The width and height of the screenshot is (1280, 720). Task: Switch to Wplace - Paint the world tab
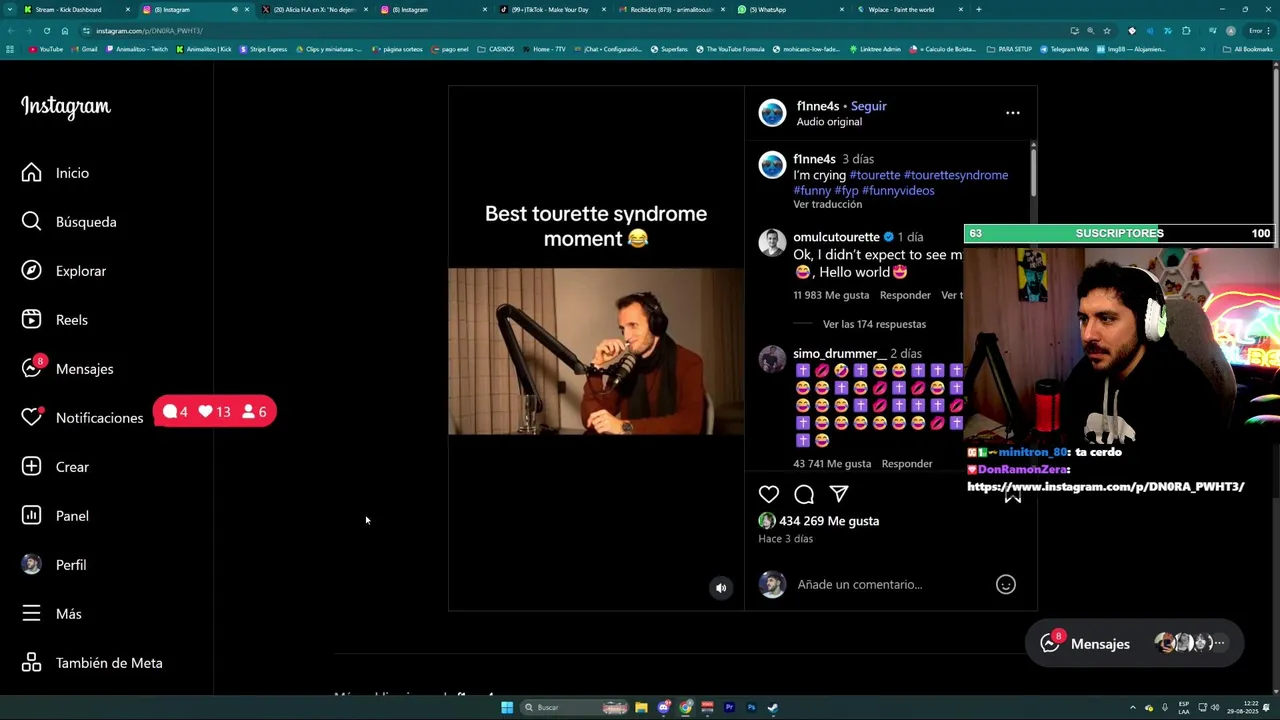910,10
